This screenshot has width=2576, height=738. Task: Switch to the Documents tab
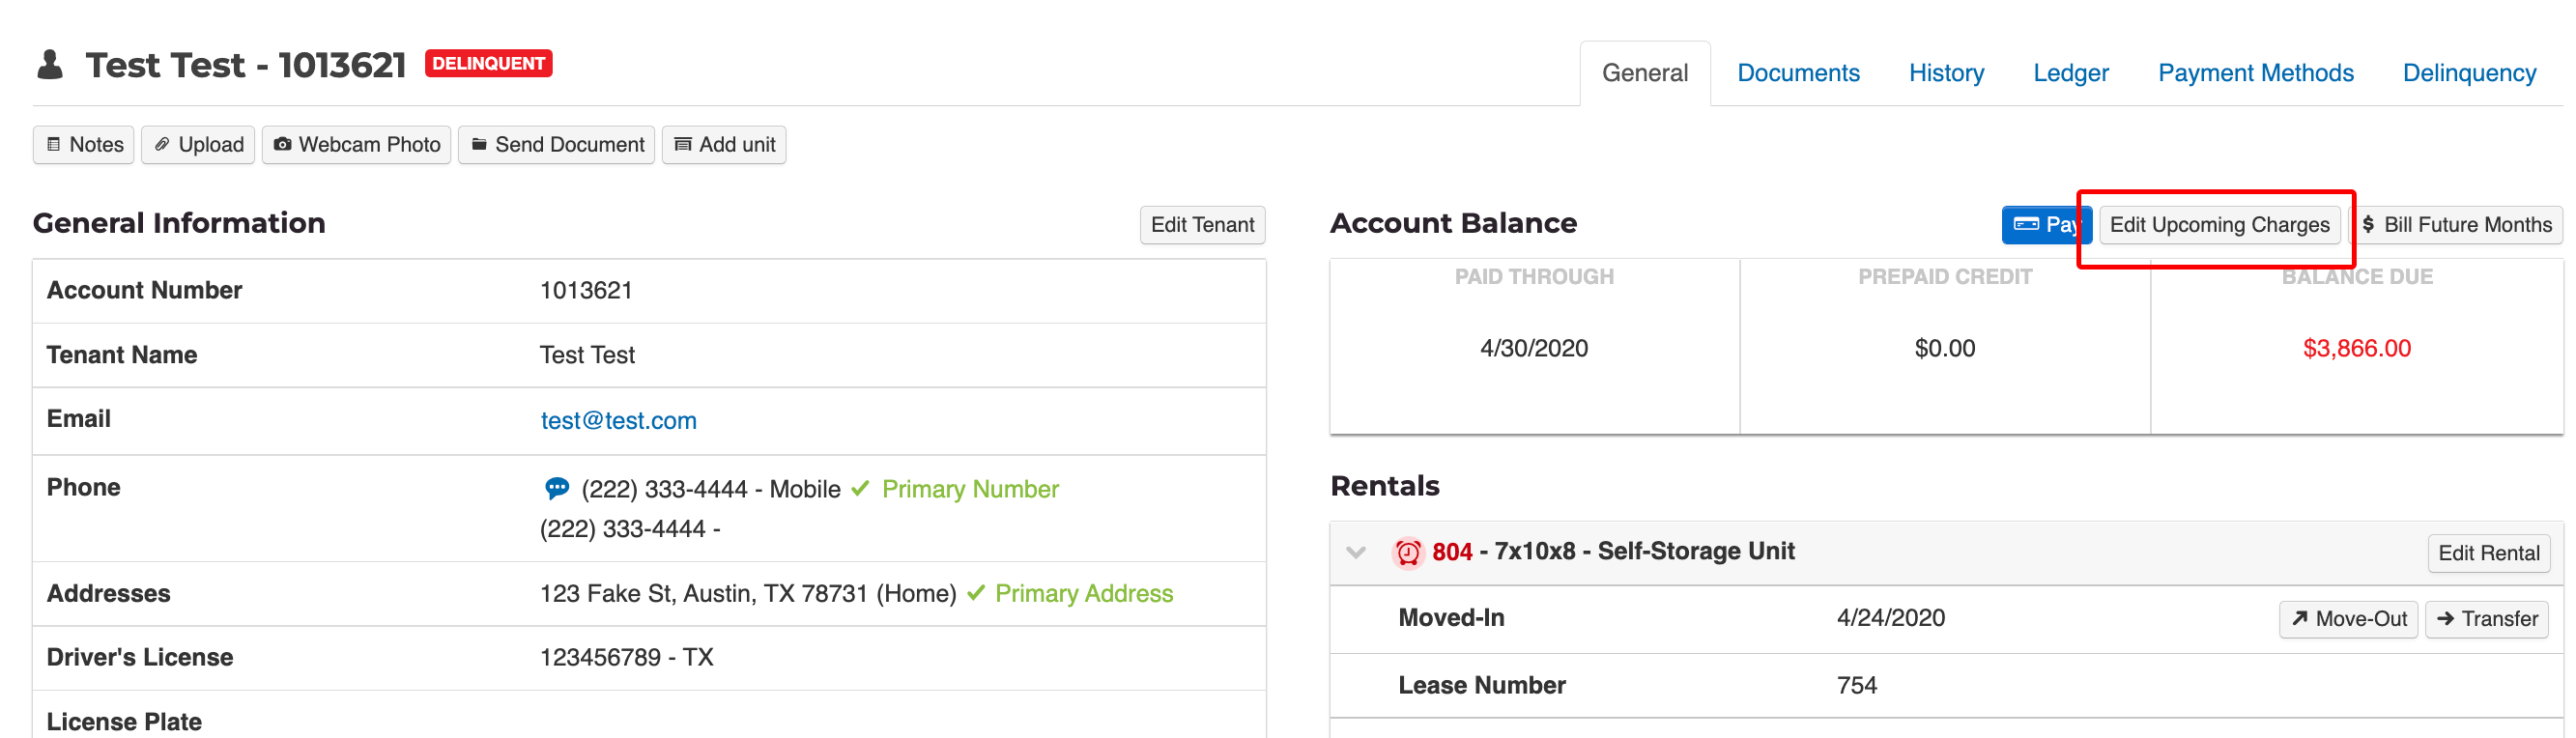(x=1797, y=73)
